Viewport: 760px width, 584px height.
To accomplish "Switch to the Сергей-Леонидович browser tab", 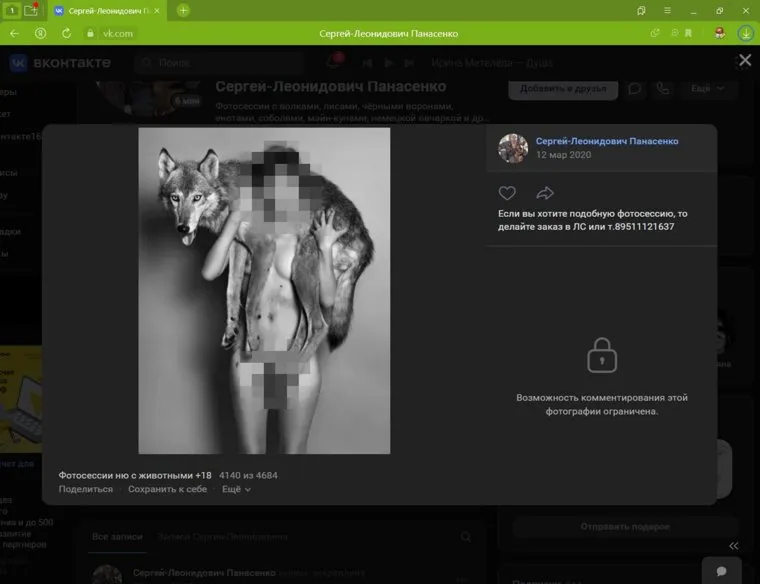I will (108, 10).
